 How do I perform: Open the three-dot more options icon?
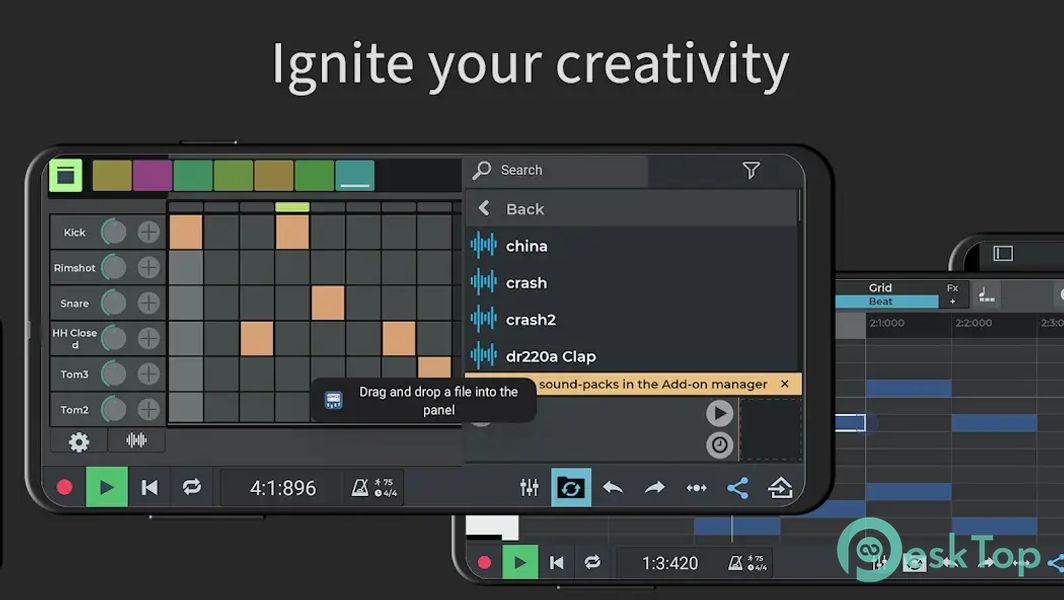pos(696,488)
